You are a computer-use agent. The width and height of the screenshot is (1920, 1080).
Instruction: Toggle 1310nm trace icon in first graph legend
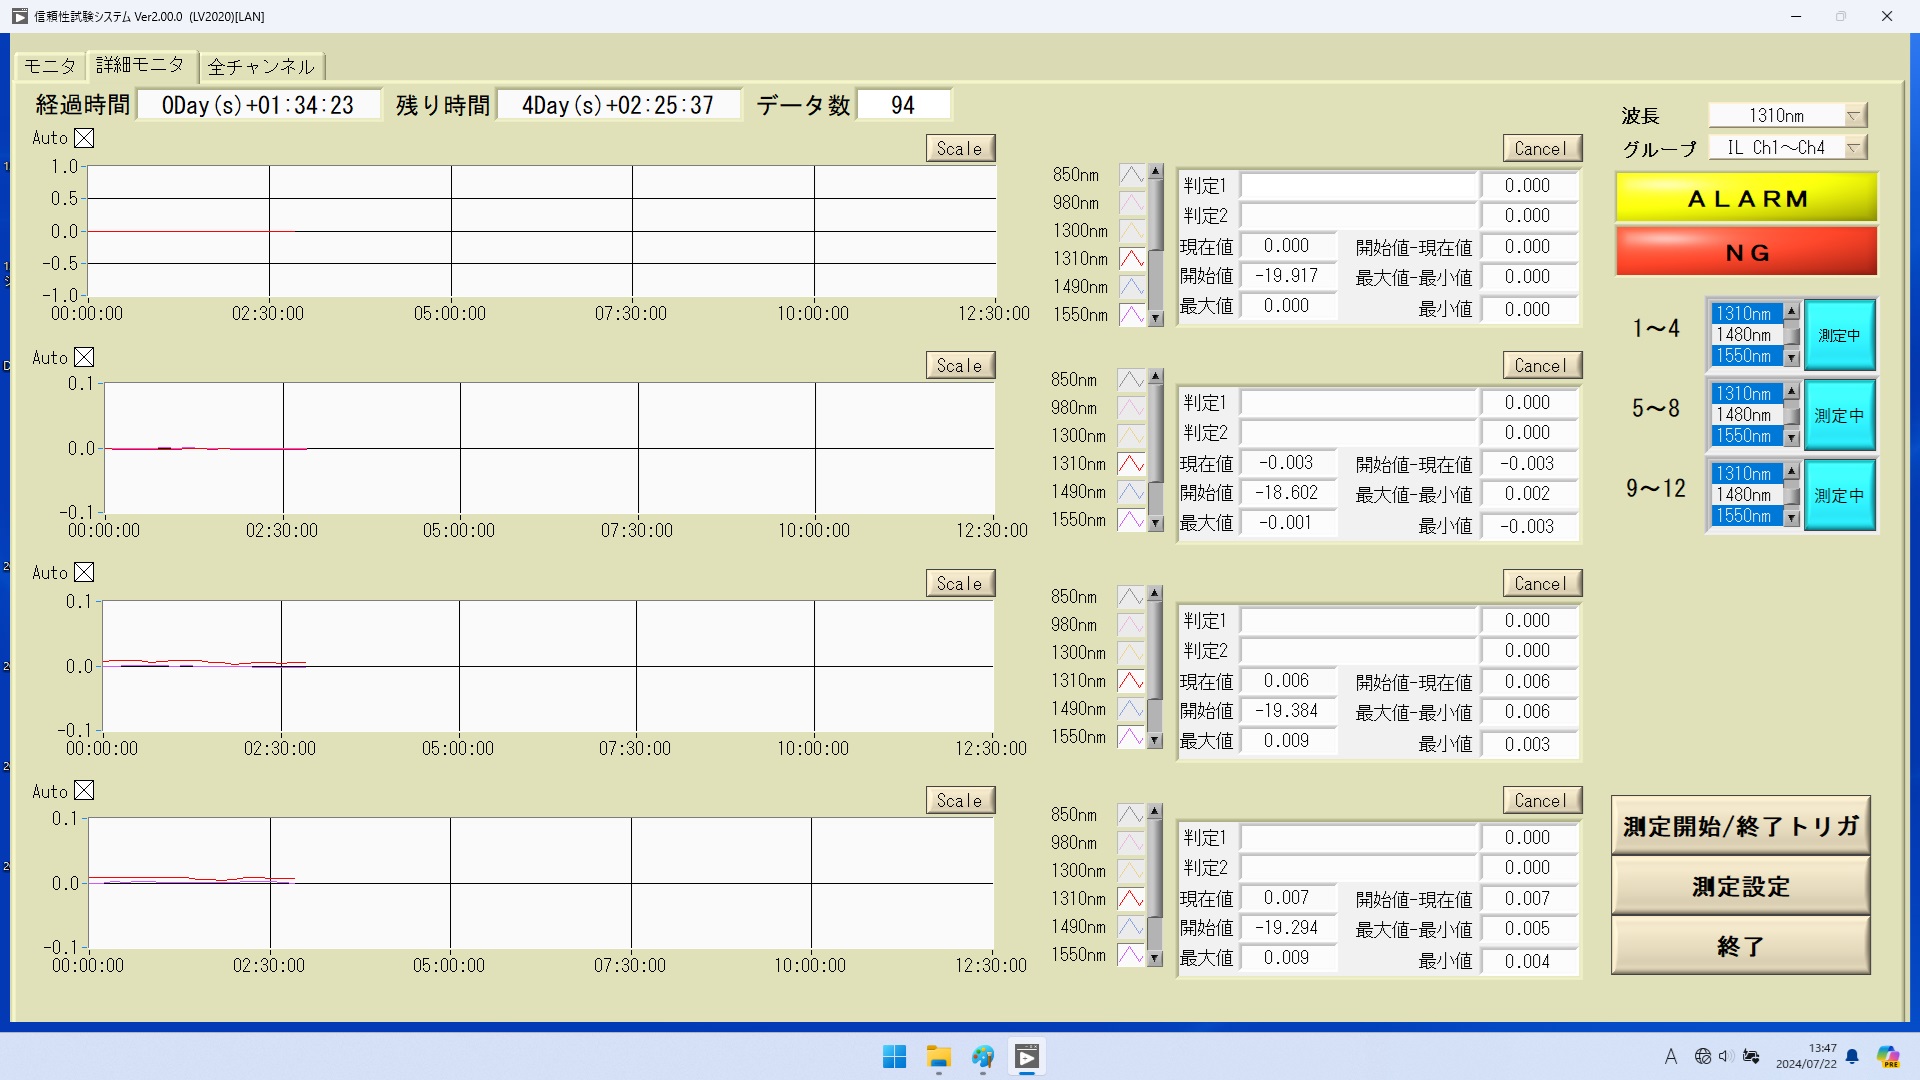1131,259
